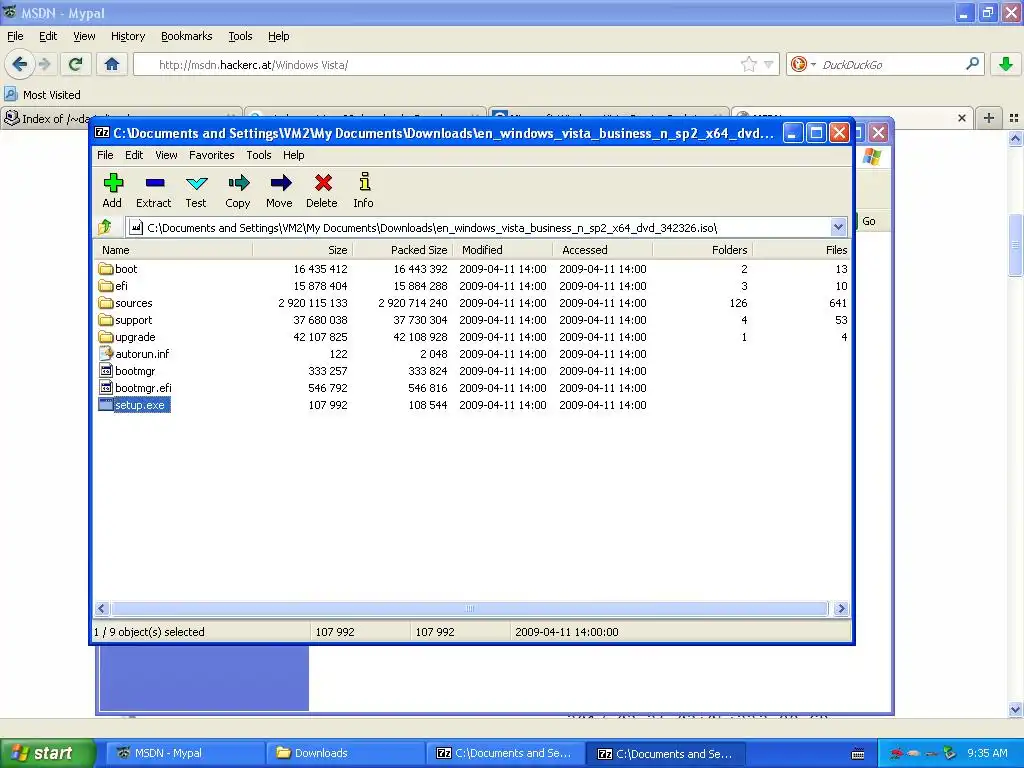This screenshot has width=1024, height=768.
Task: Click the setup.exe file icon
Action: [106, 405]
